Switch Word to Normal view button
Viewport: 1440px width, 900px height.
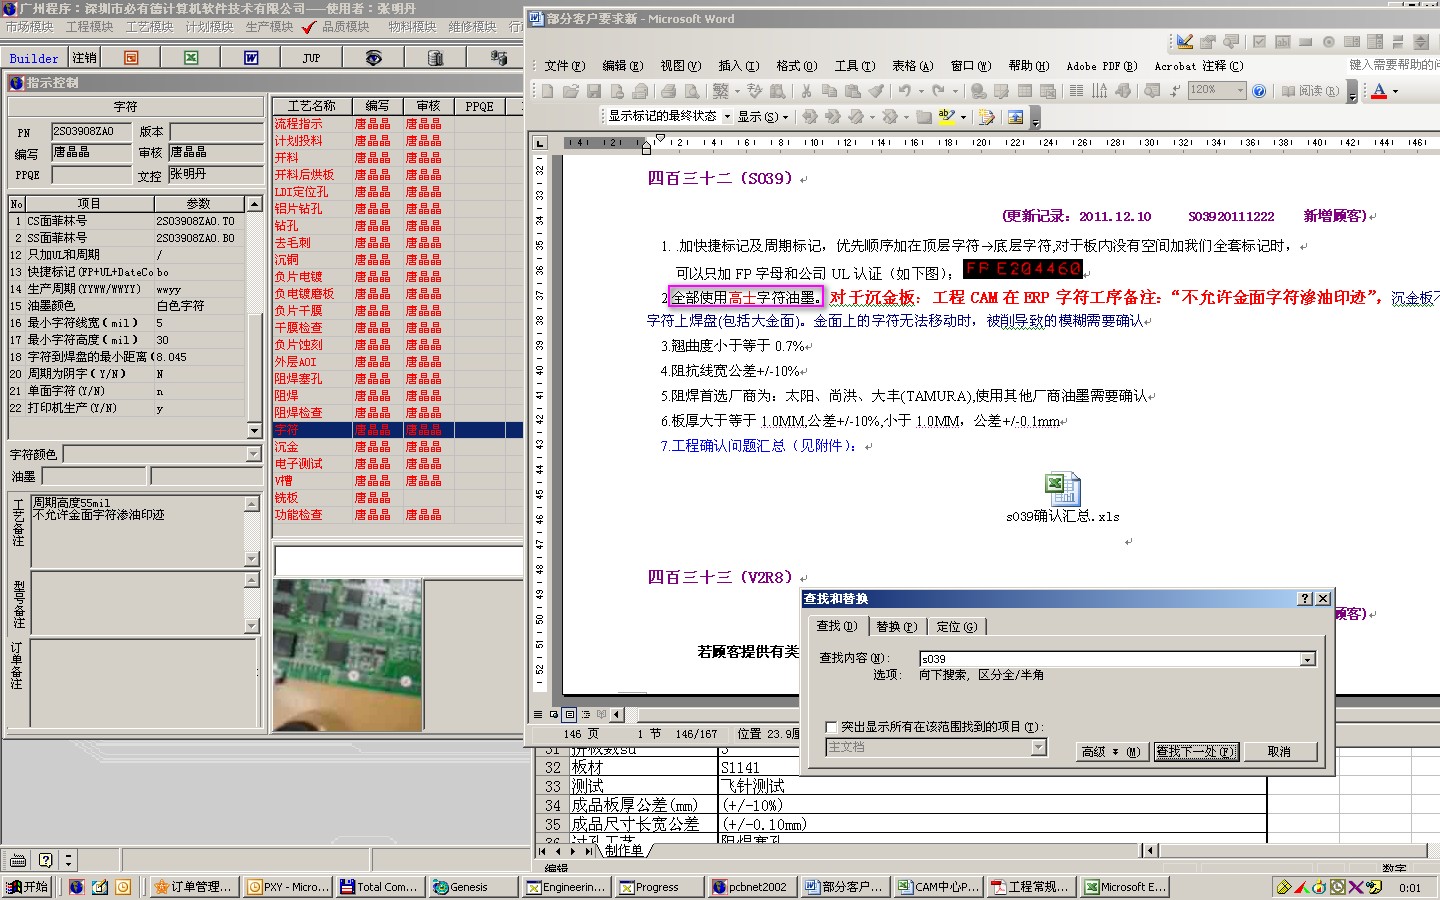click(538, 714)
